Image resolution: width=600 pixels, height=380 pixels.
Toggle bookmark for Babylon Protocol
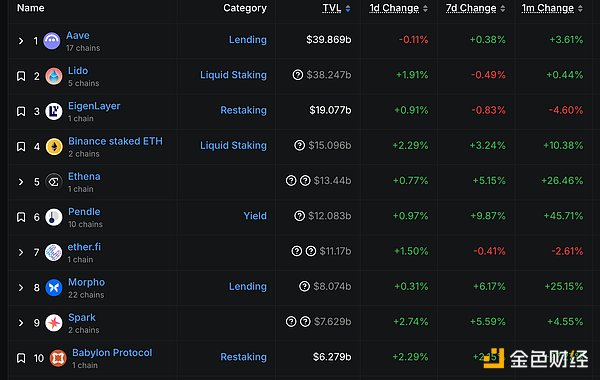coord(21,358)
